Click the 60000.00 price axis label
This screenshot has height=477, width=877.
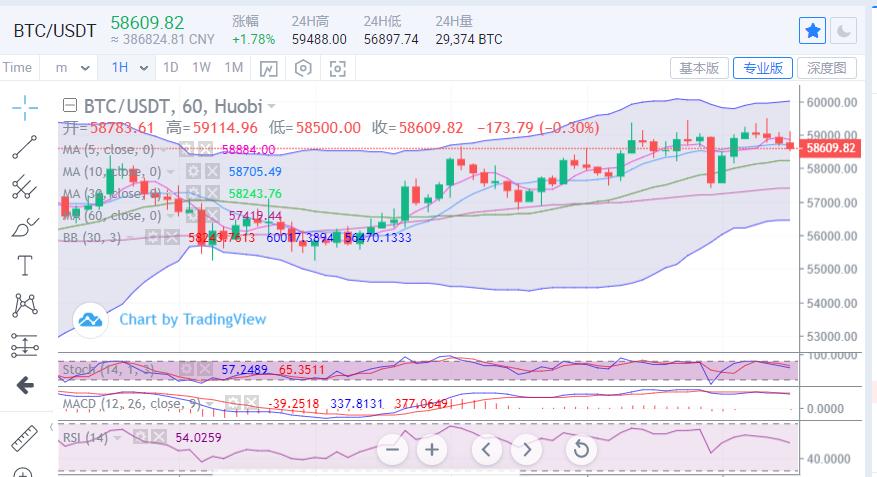pos(832,102)
